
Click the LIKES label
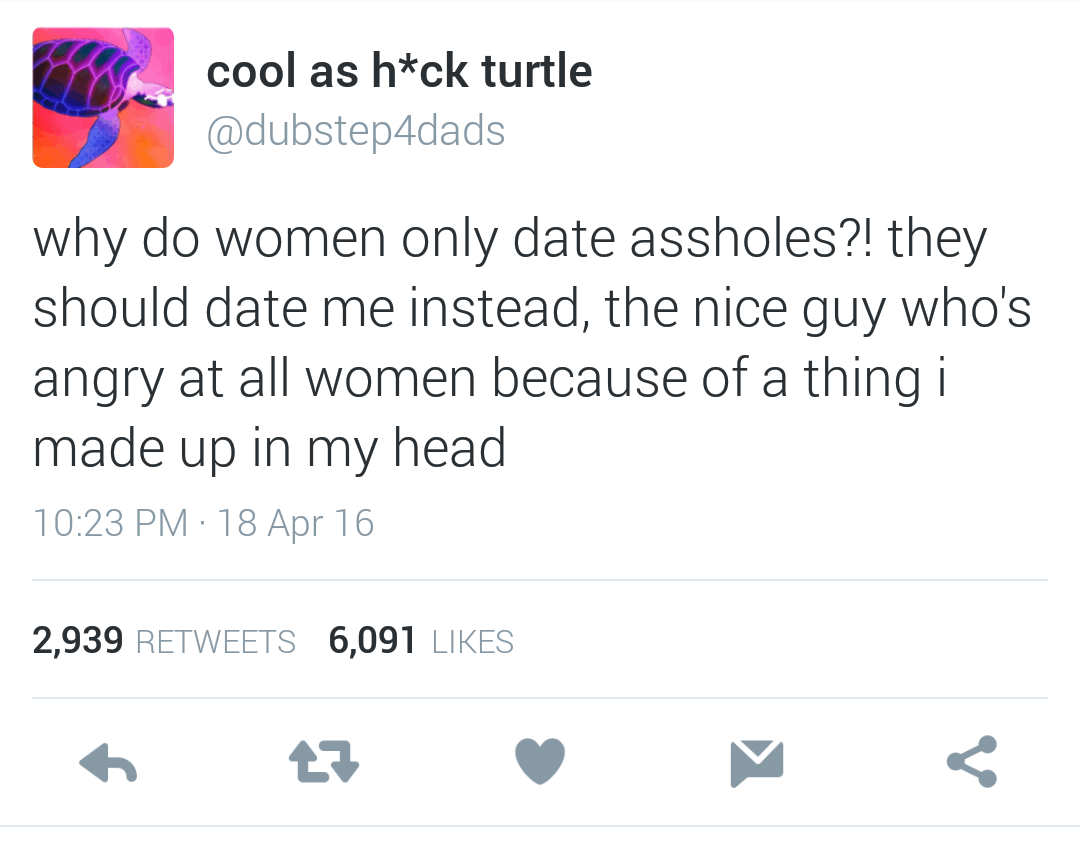472,642
